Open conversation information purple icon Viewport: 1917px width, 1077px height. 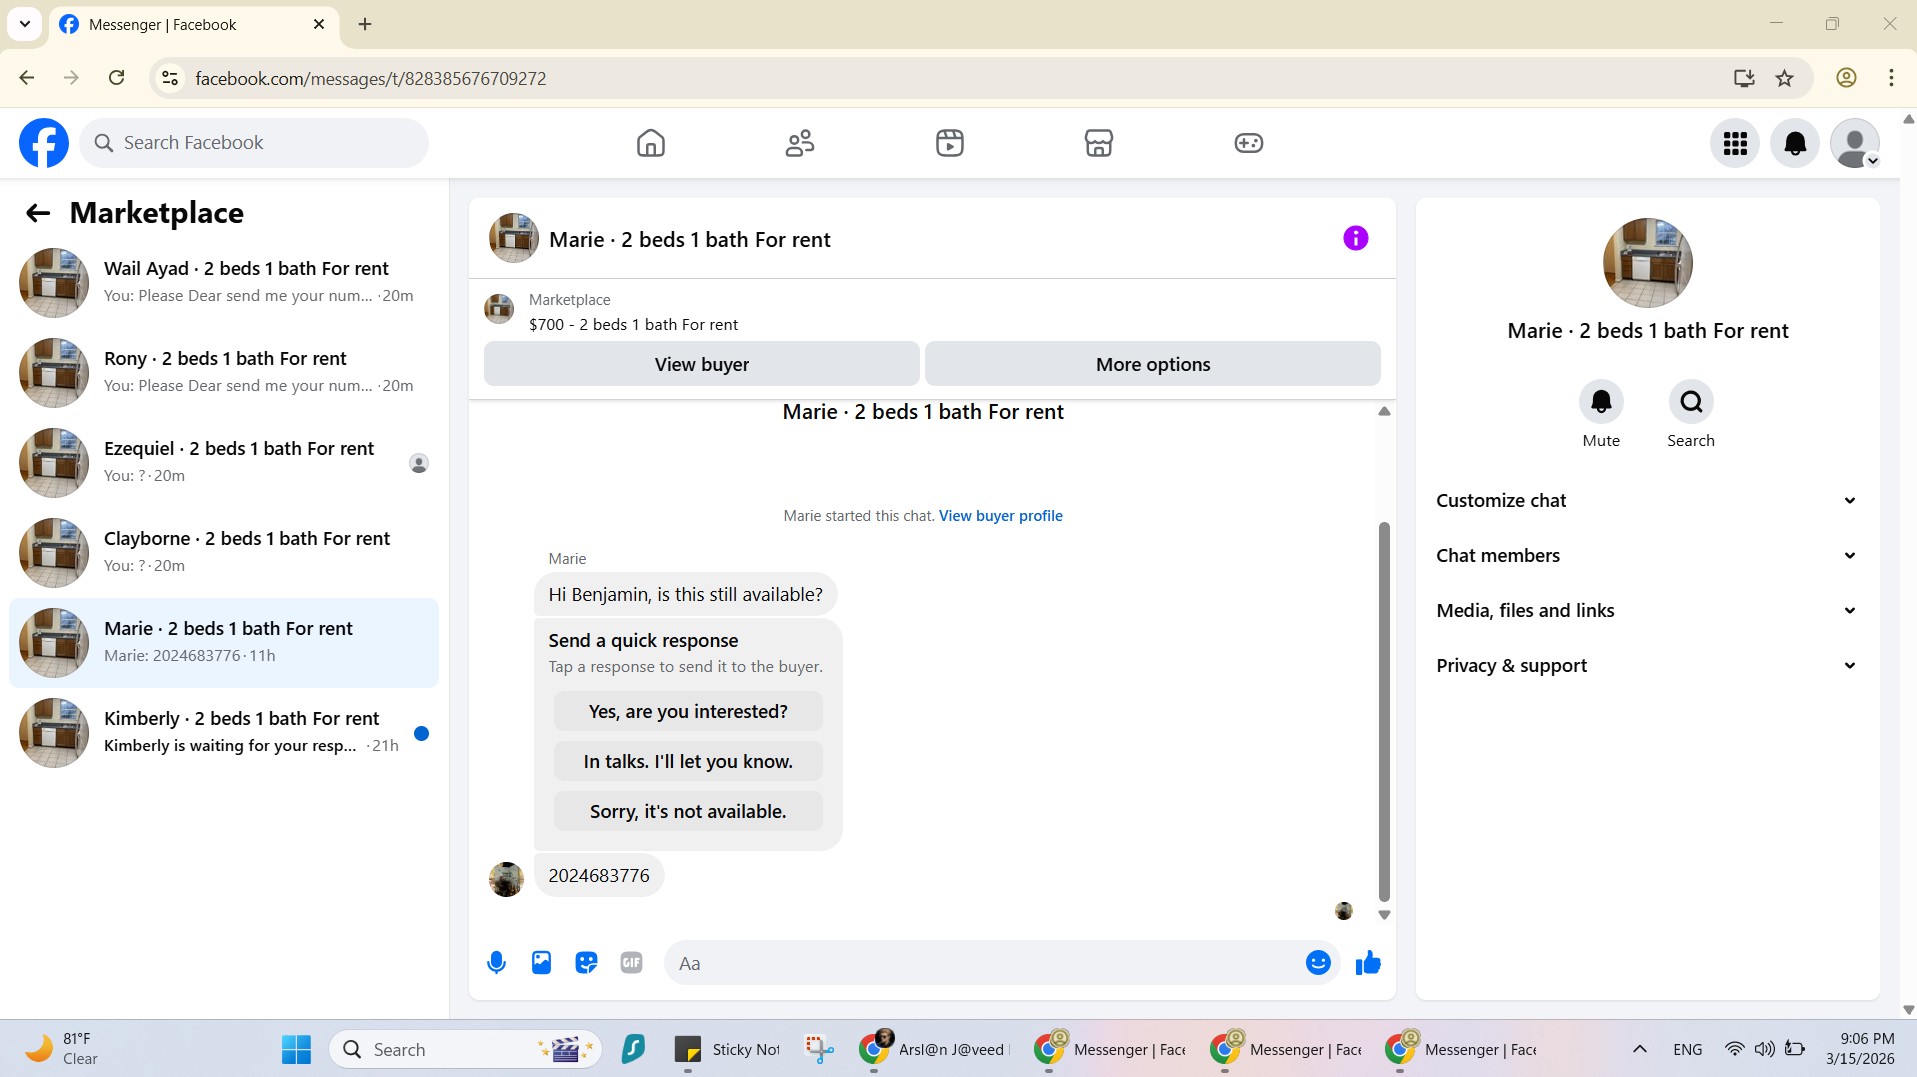[1355, 238]
